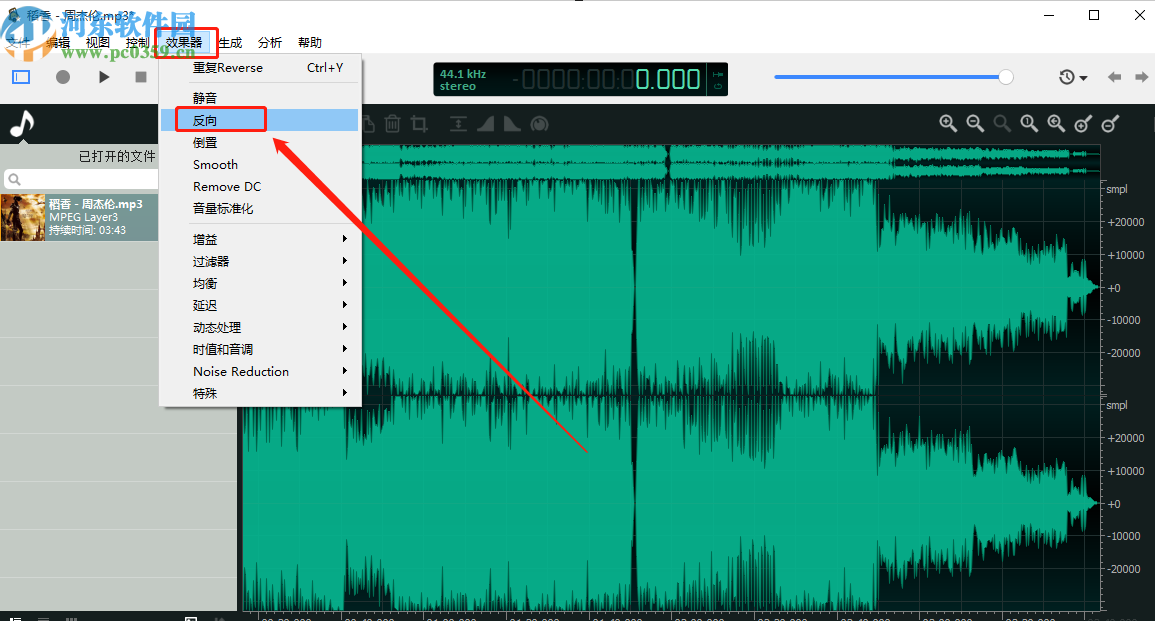The height and width of the screenshot is (621, 1155).
Task: Open the 控制 menu
Action: tap(137, 43)
